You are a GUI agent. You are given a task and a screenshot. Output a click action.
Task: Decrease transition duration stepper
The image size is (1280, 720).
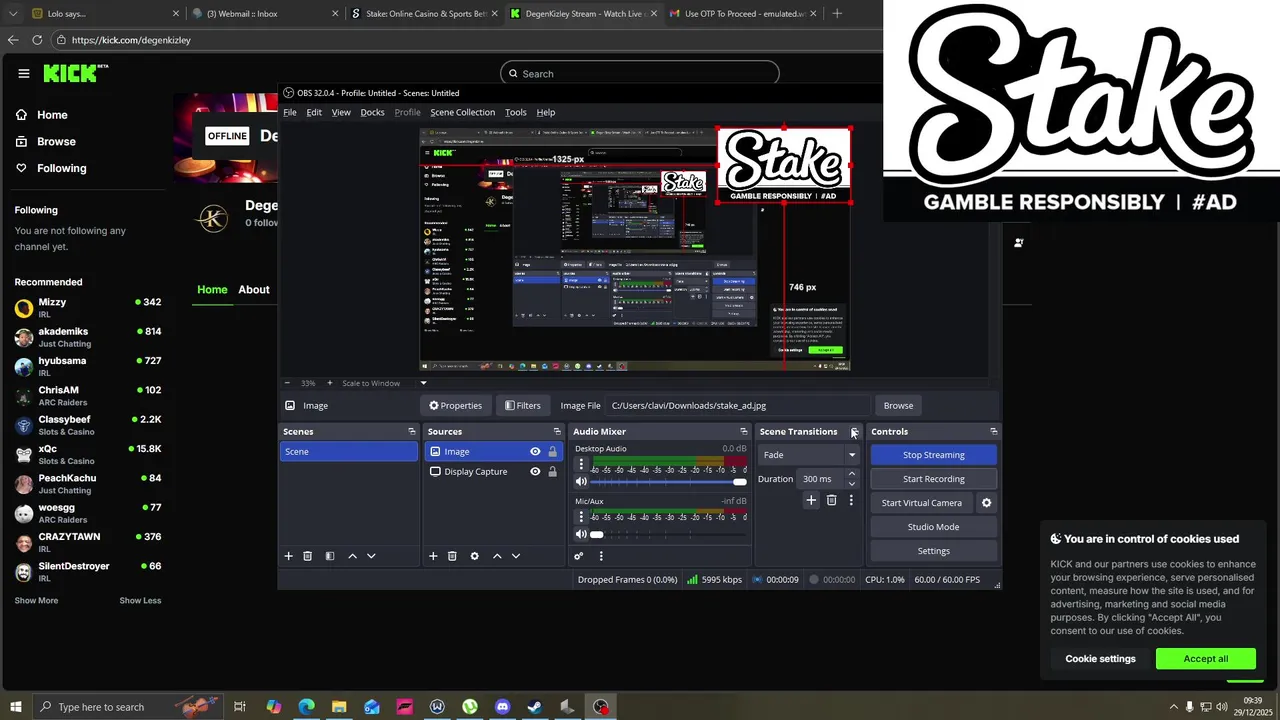(852, 484)
